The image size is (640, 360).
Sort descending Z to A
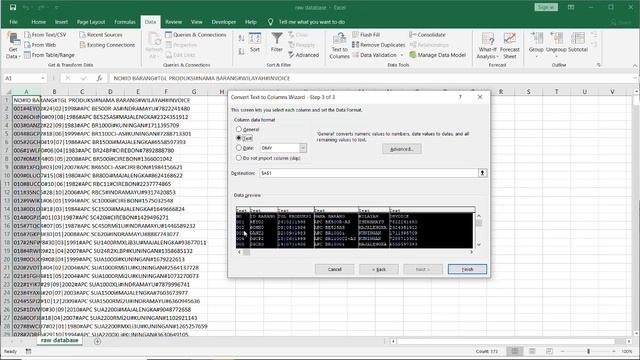pos(241,51)
